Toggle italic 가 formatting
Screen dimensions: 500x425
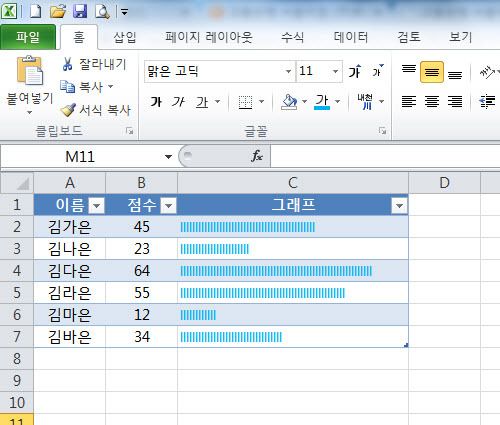point(179,101)
